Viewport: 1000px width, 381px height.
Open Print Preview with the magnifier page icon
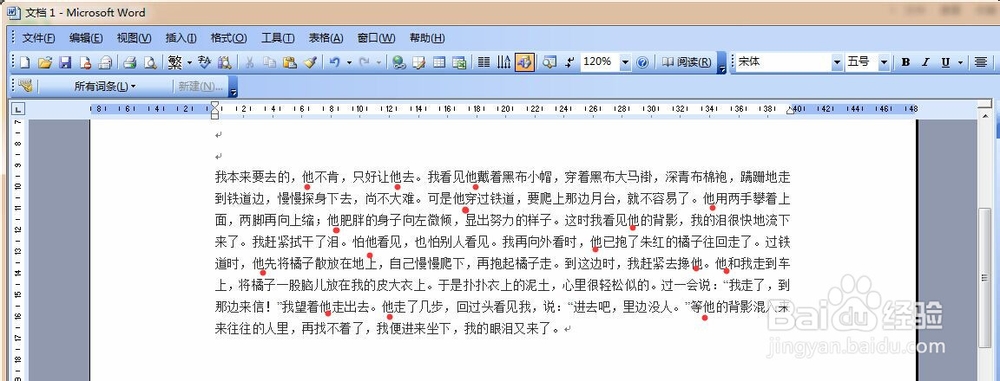click(150, 63)
